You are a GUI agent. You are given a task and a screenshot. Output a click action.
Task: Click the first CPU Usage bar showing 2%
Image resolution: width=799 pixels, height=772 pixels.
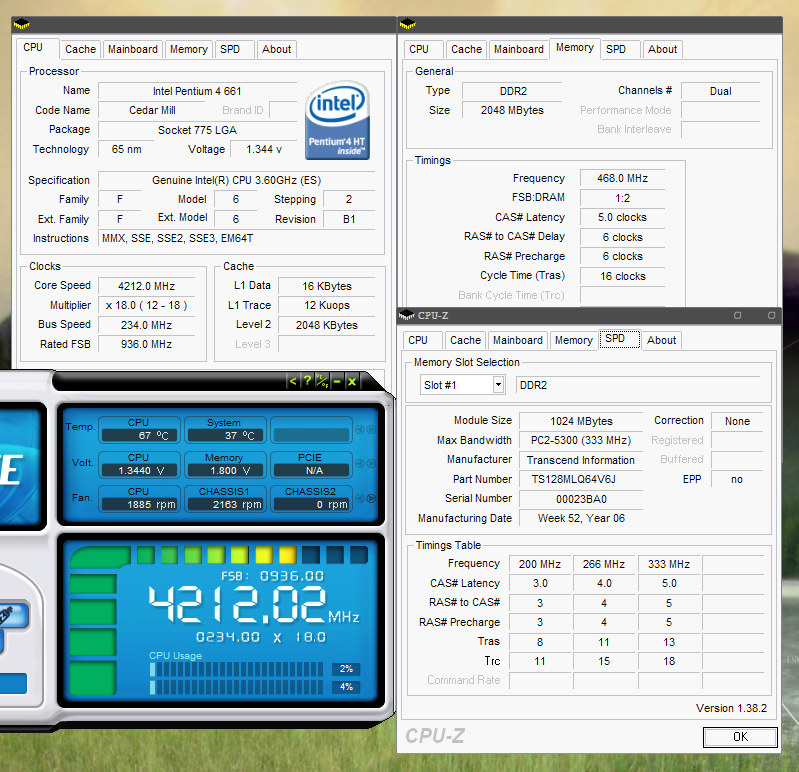(236, 669)
